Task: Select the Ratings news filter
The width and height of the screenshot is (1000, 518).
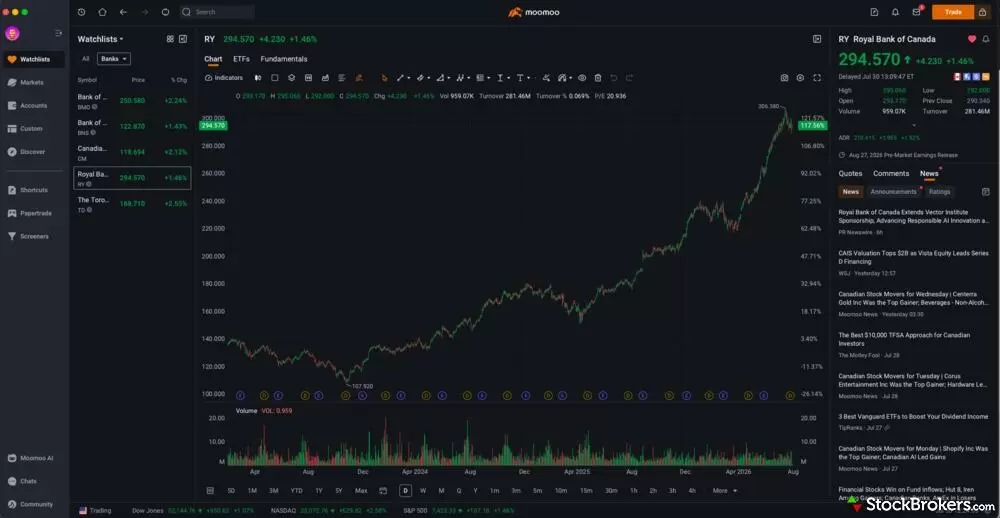Action: coord(939,191)
